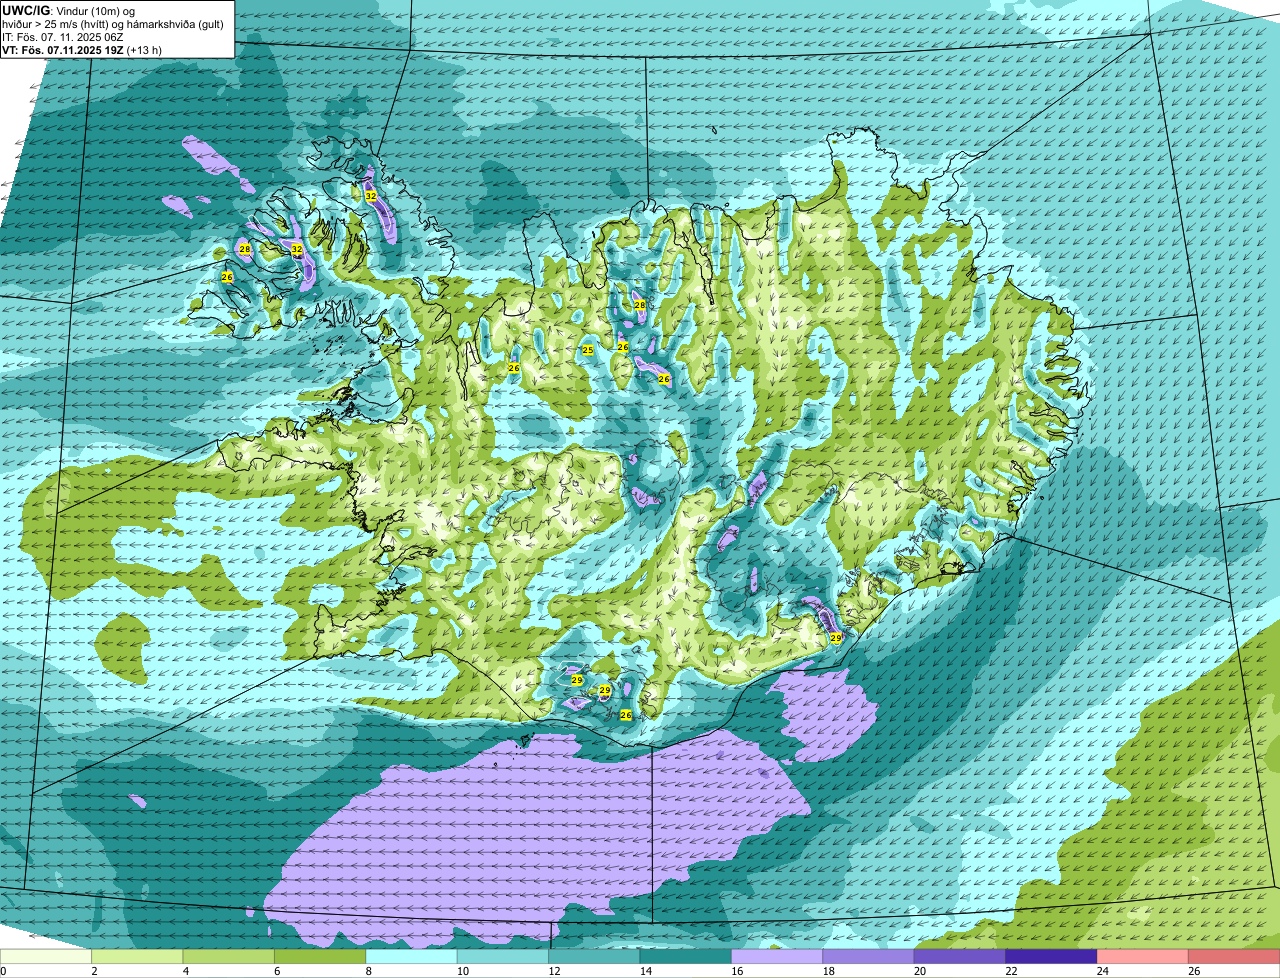Click the legend scale number 4
This screenshot has height=978, width=1280.
[185, 971]
